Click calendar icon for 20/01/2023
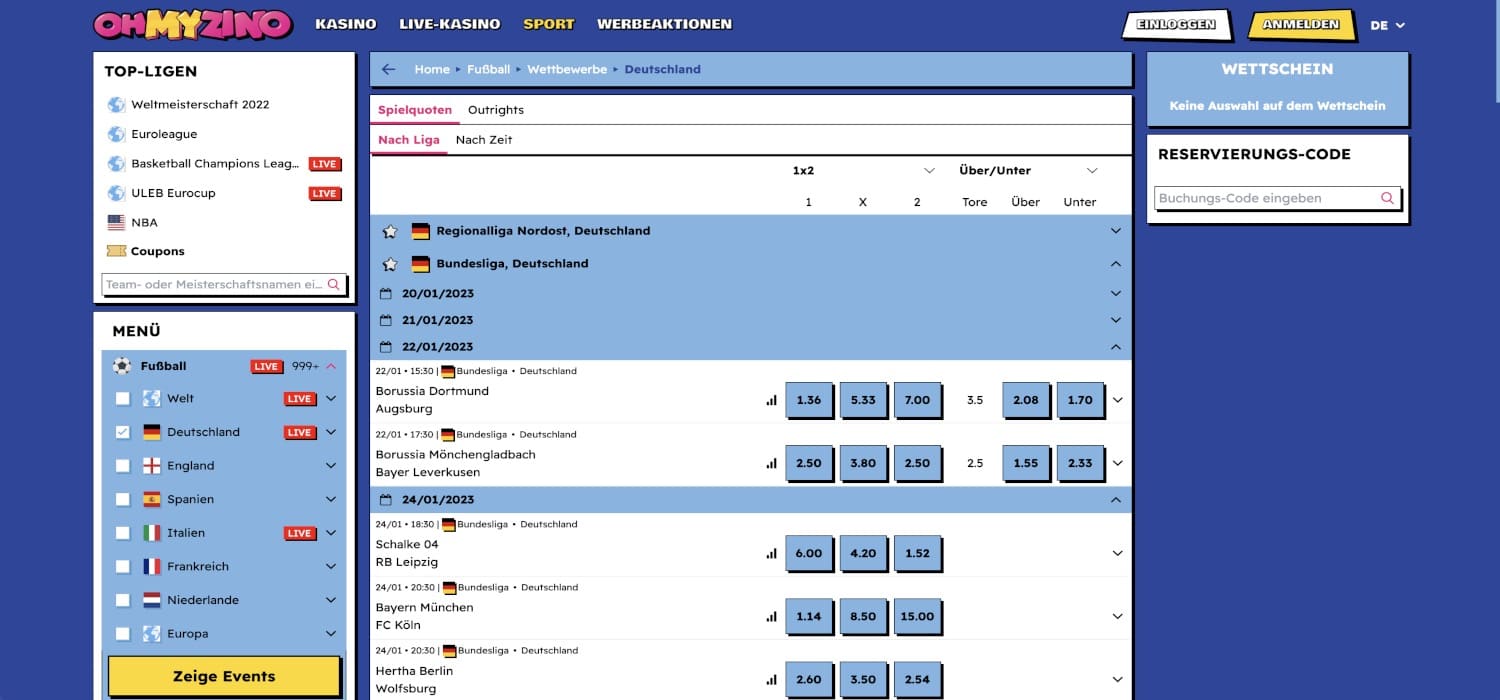This screenshot has height=700, width=1500. (x=386, y=293)
